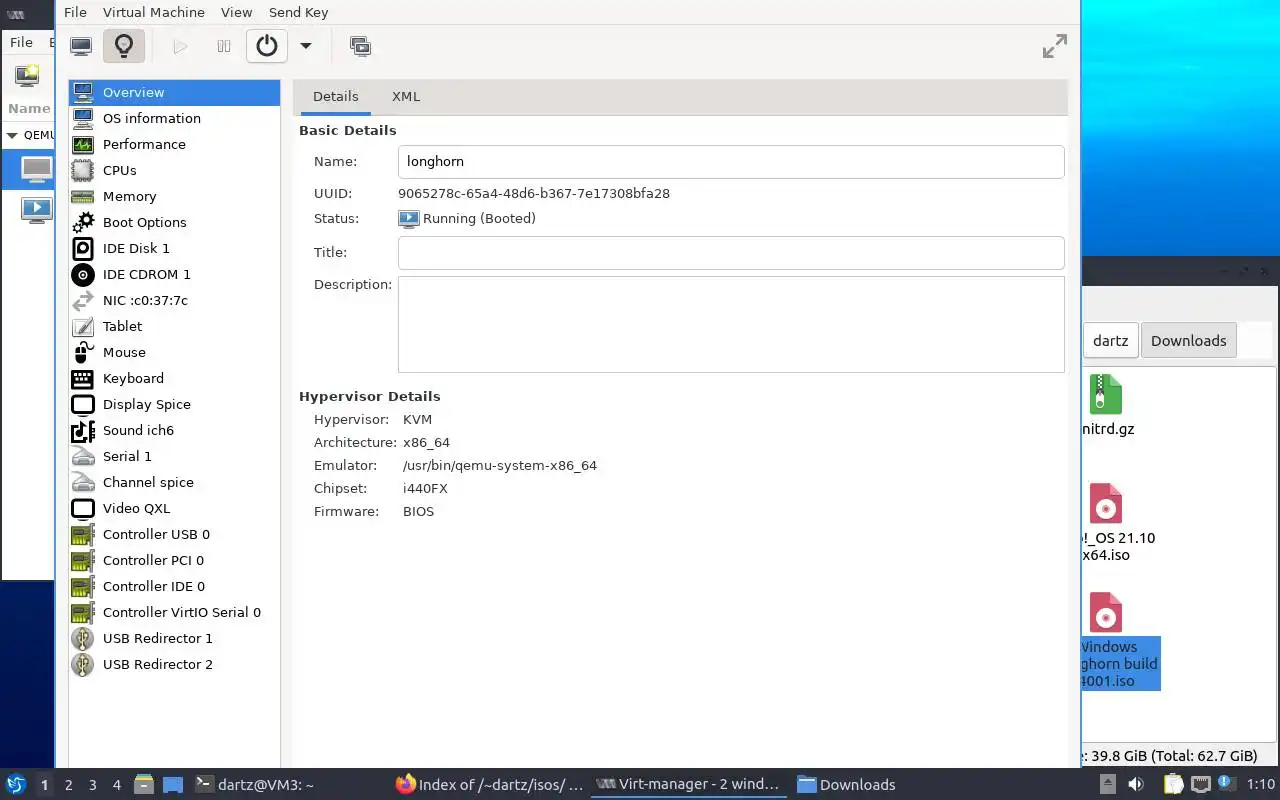Click Downloads path button in file manager

(x=1188, y=340)
